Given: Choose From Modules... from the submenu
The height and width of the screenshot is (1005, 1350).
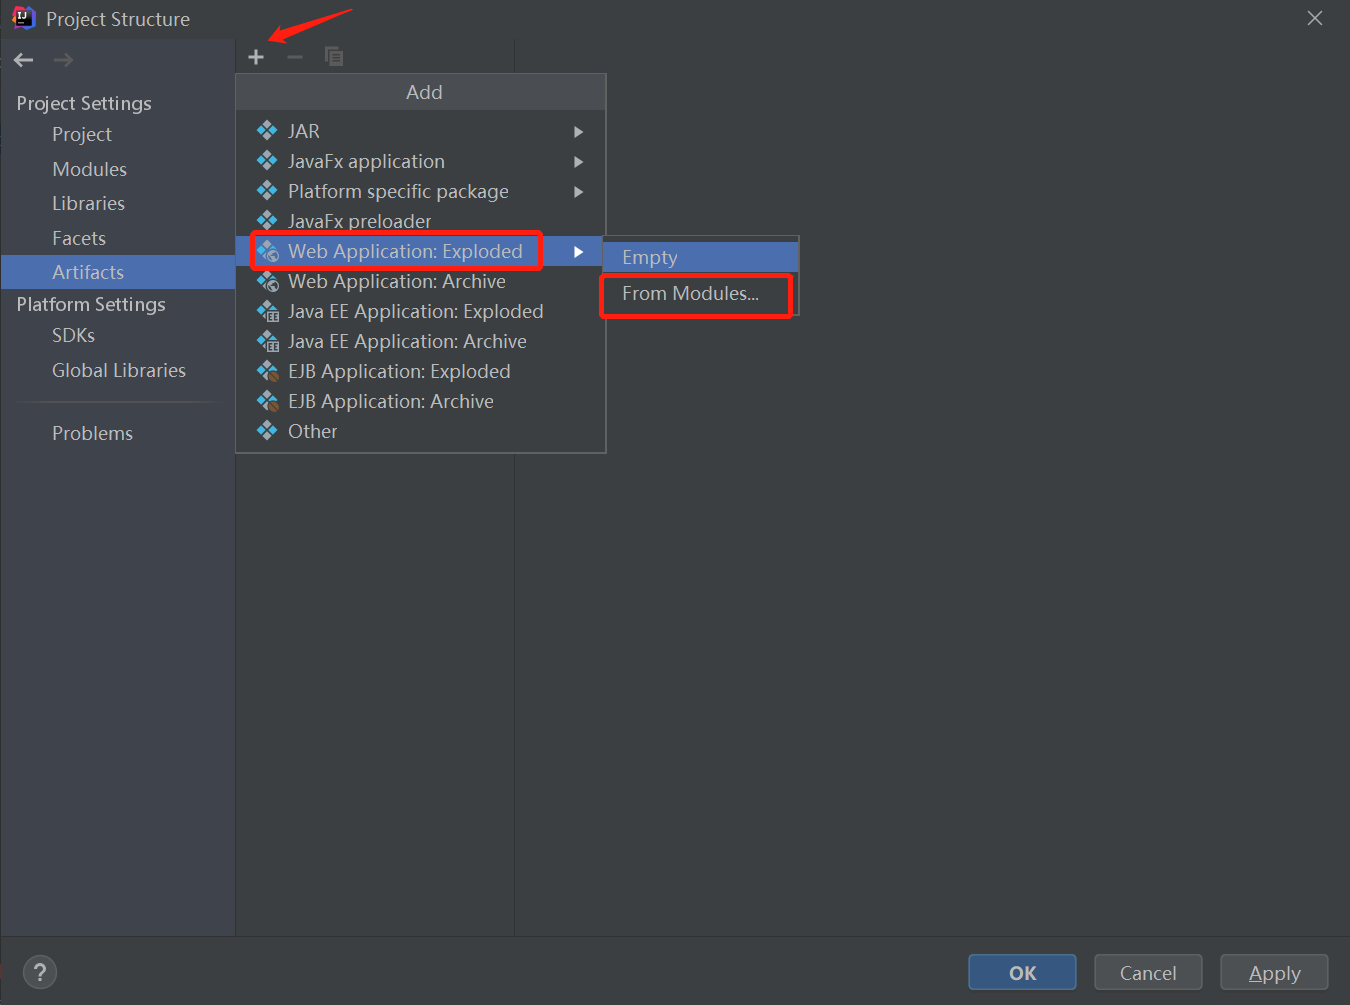Looking at the screenshot, I should [700, 293].
